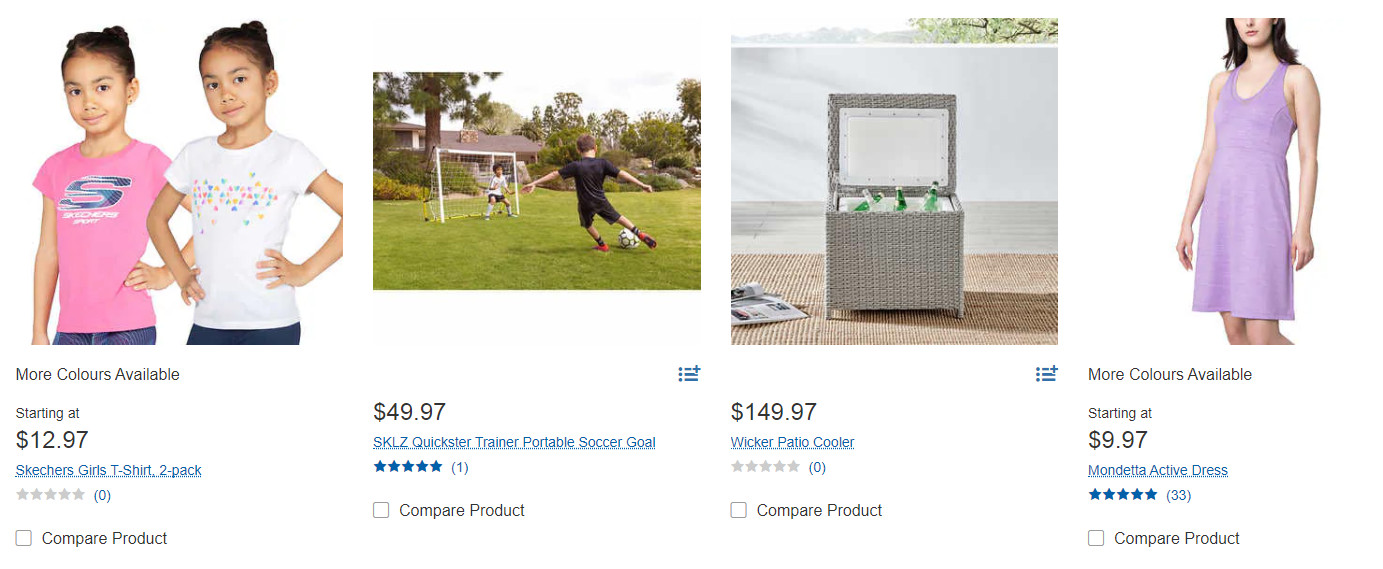Click add-to-list icon above SKLZ soccer goal price

pyautogui.click(x=689, y=374)
